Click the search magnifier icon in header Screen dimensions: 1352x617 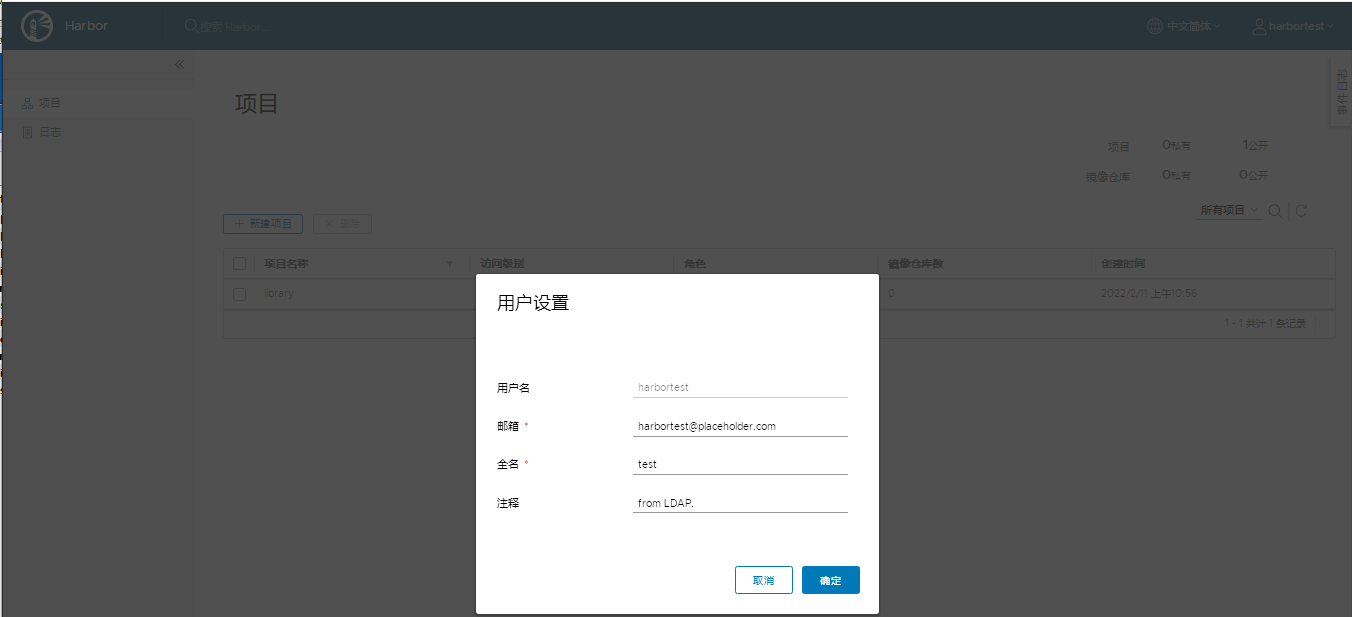tap(191, 26)
